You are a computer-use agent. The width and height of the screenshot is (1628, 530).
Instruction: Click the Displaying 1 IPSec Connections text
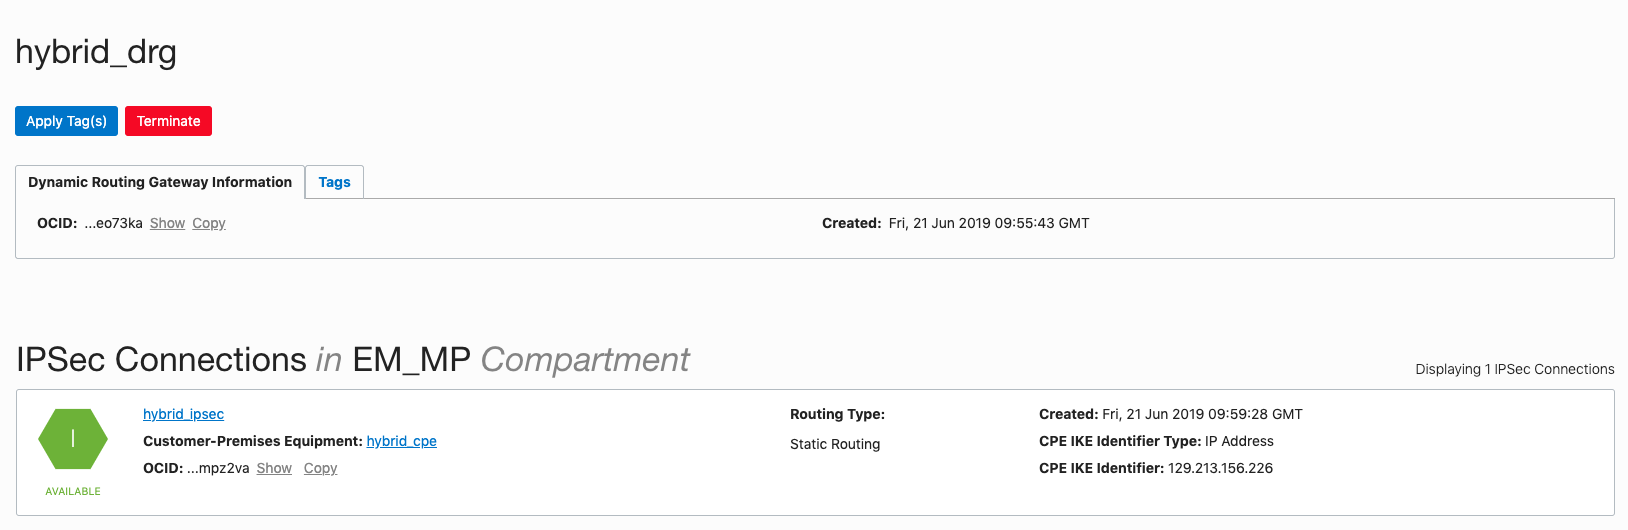(1514, 369)
